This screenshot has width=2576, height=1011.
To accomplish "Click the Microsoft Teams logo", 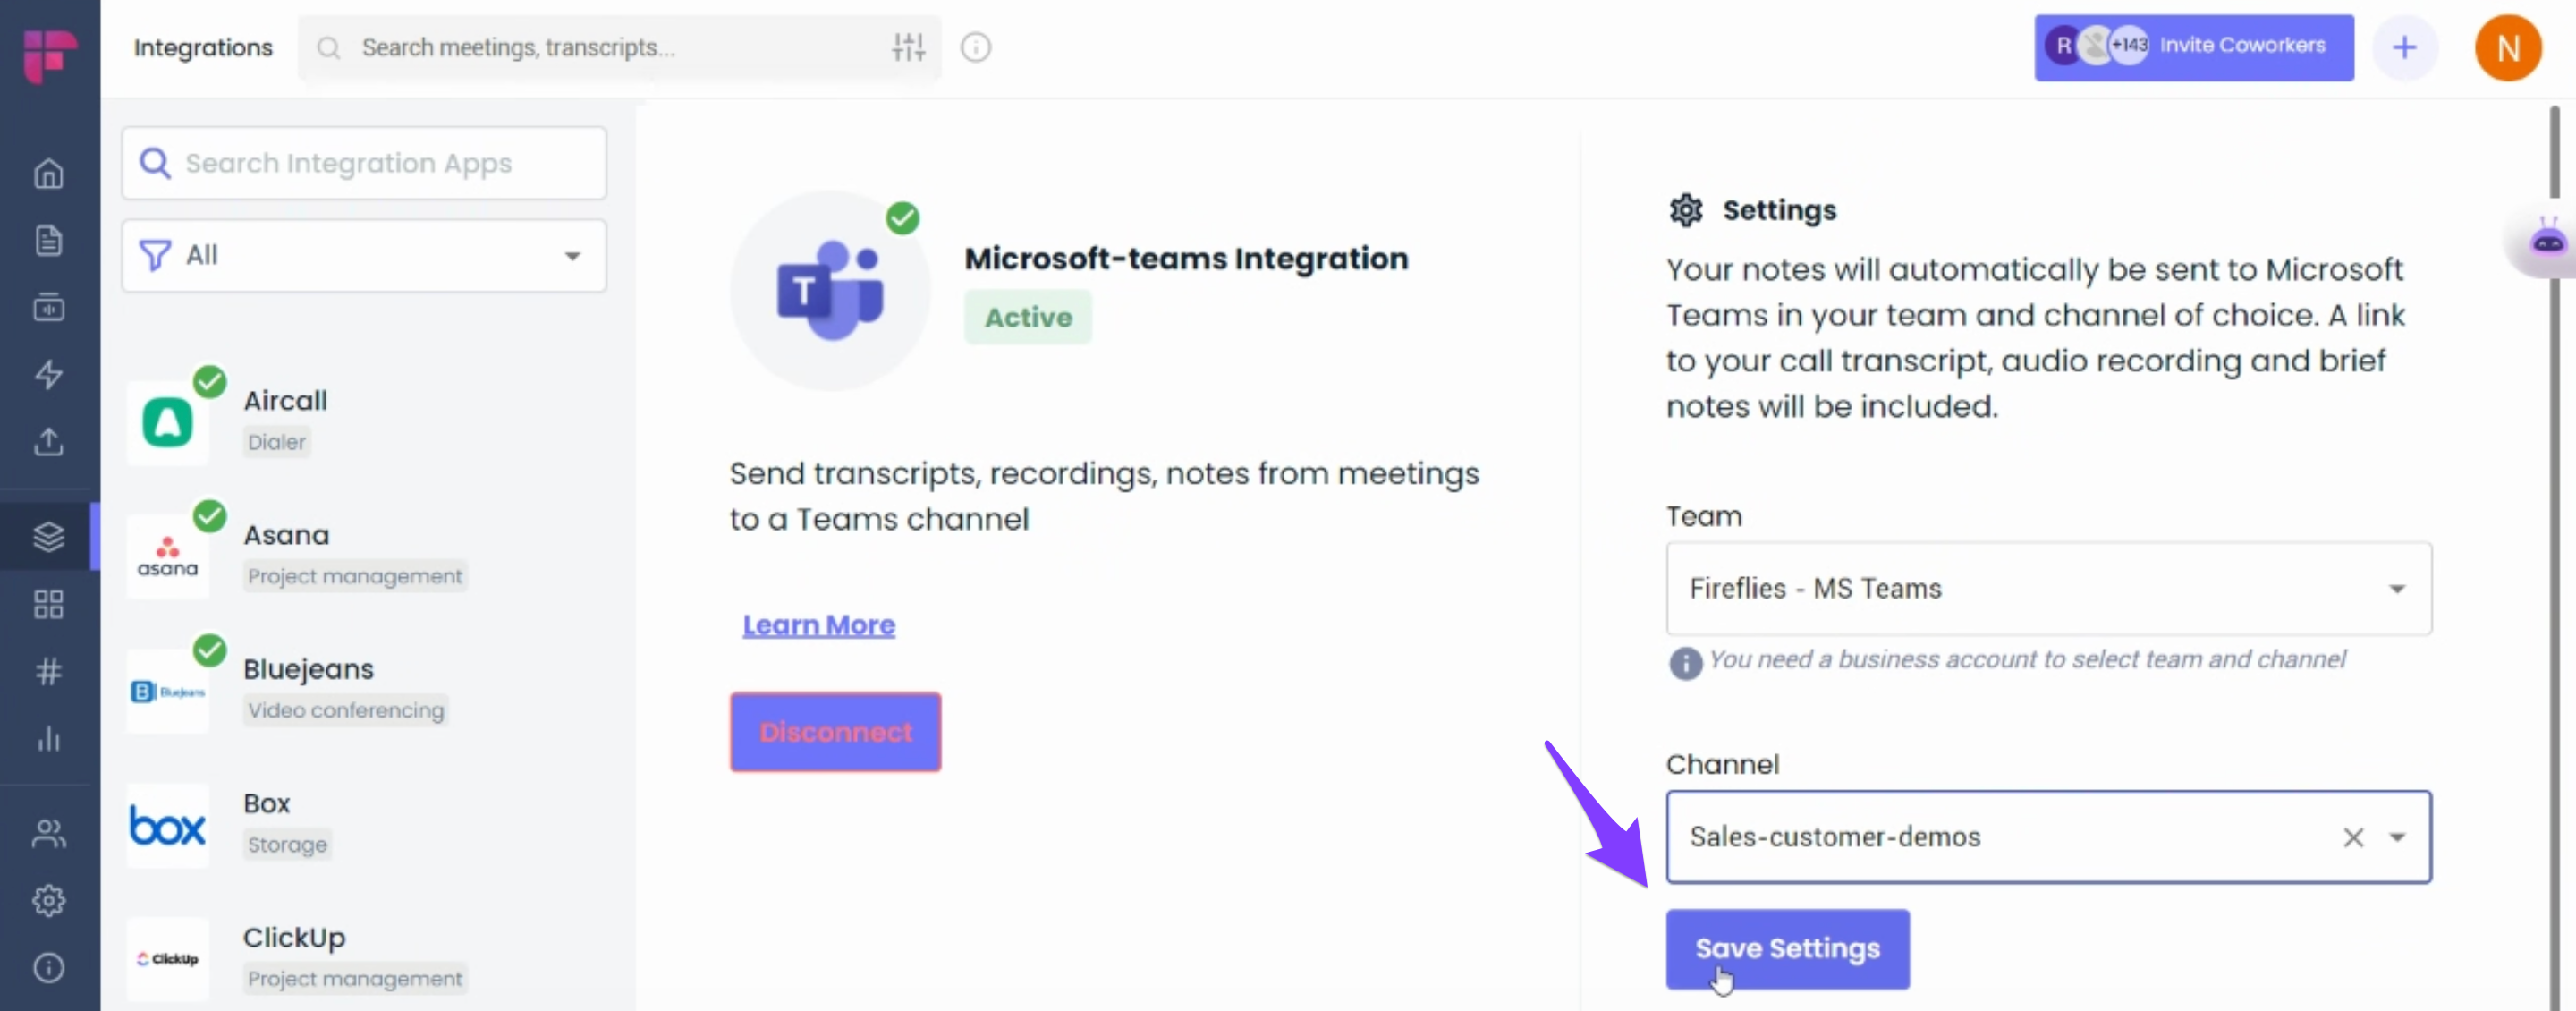I will [x=830, y=290].
